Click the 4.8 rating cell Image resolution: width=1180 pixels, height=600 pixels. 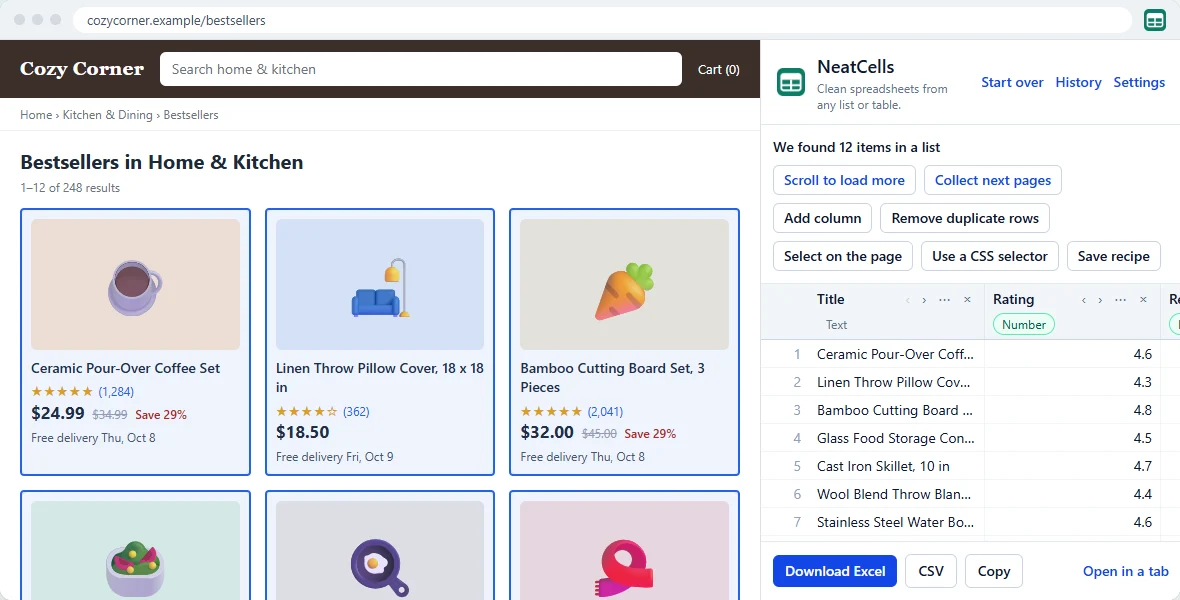click(1072, 410)
